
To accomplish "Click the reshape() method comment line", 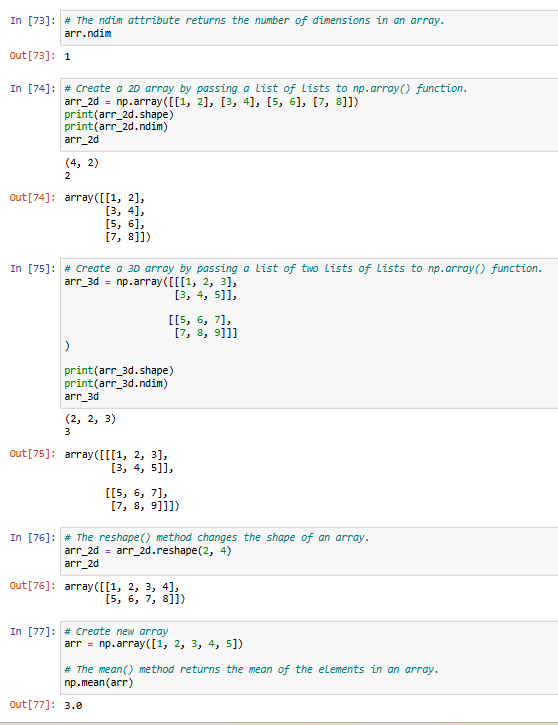I will point(217,537).
